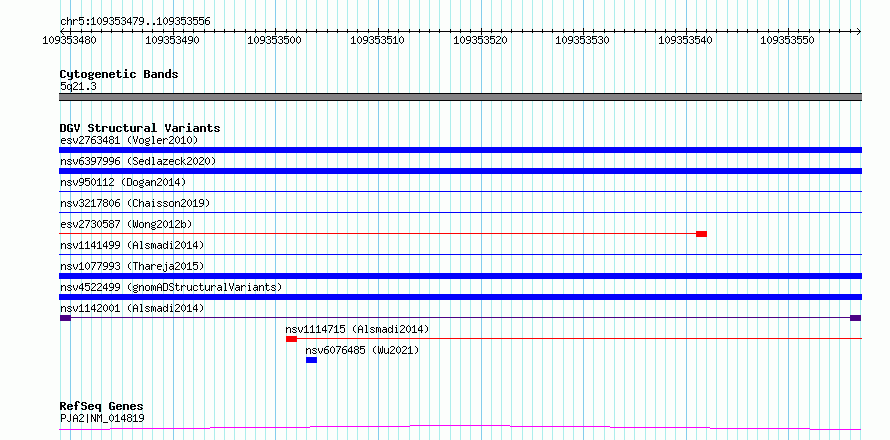The image size is (890, 440).
Task: Select the esv2763481 blue variant bar
Action: pos(460,150)
